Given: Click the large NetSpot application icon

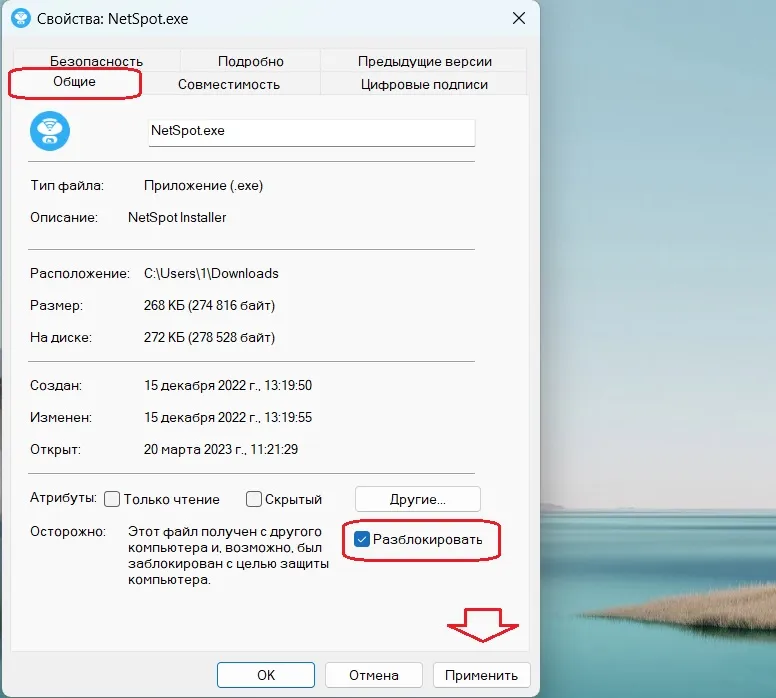Looking at the screenshot, I should tap(50, 131).
